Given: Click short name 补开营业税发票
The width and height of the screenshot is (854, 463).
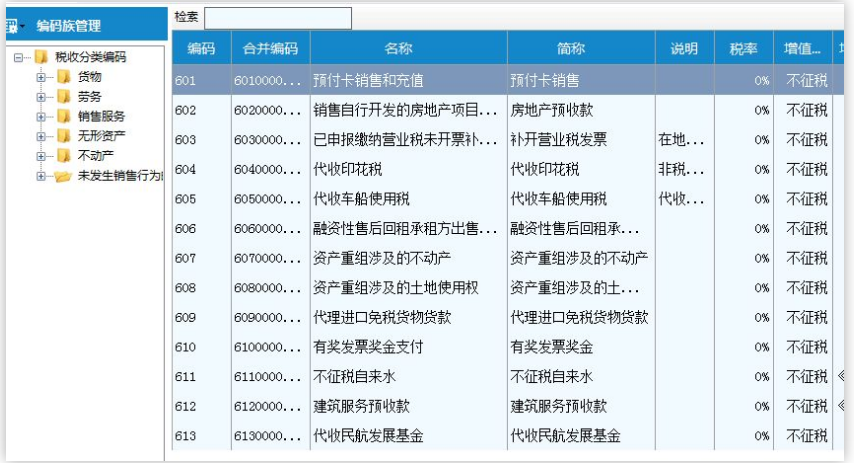Looking at the screenshot, I should tap(581, 139).
